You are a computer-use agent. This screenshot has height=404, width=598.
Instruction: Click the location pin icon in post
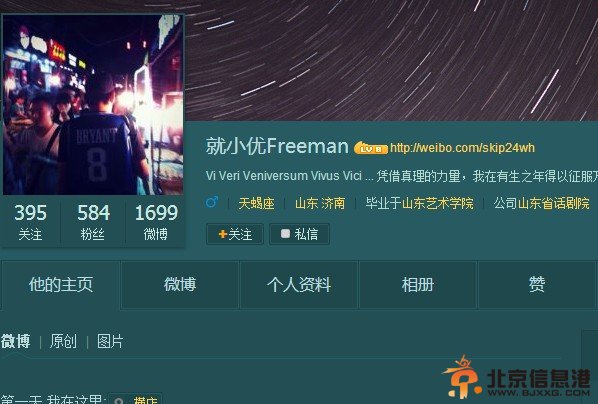coord(119,401)
